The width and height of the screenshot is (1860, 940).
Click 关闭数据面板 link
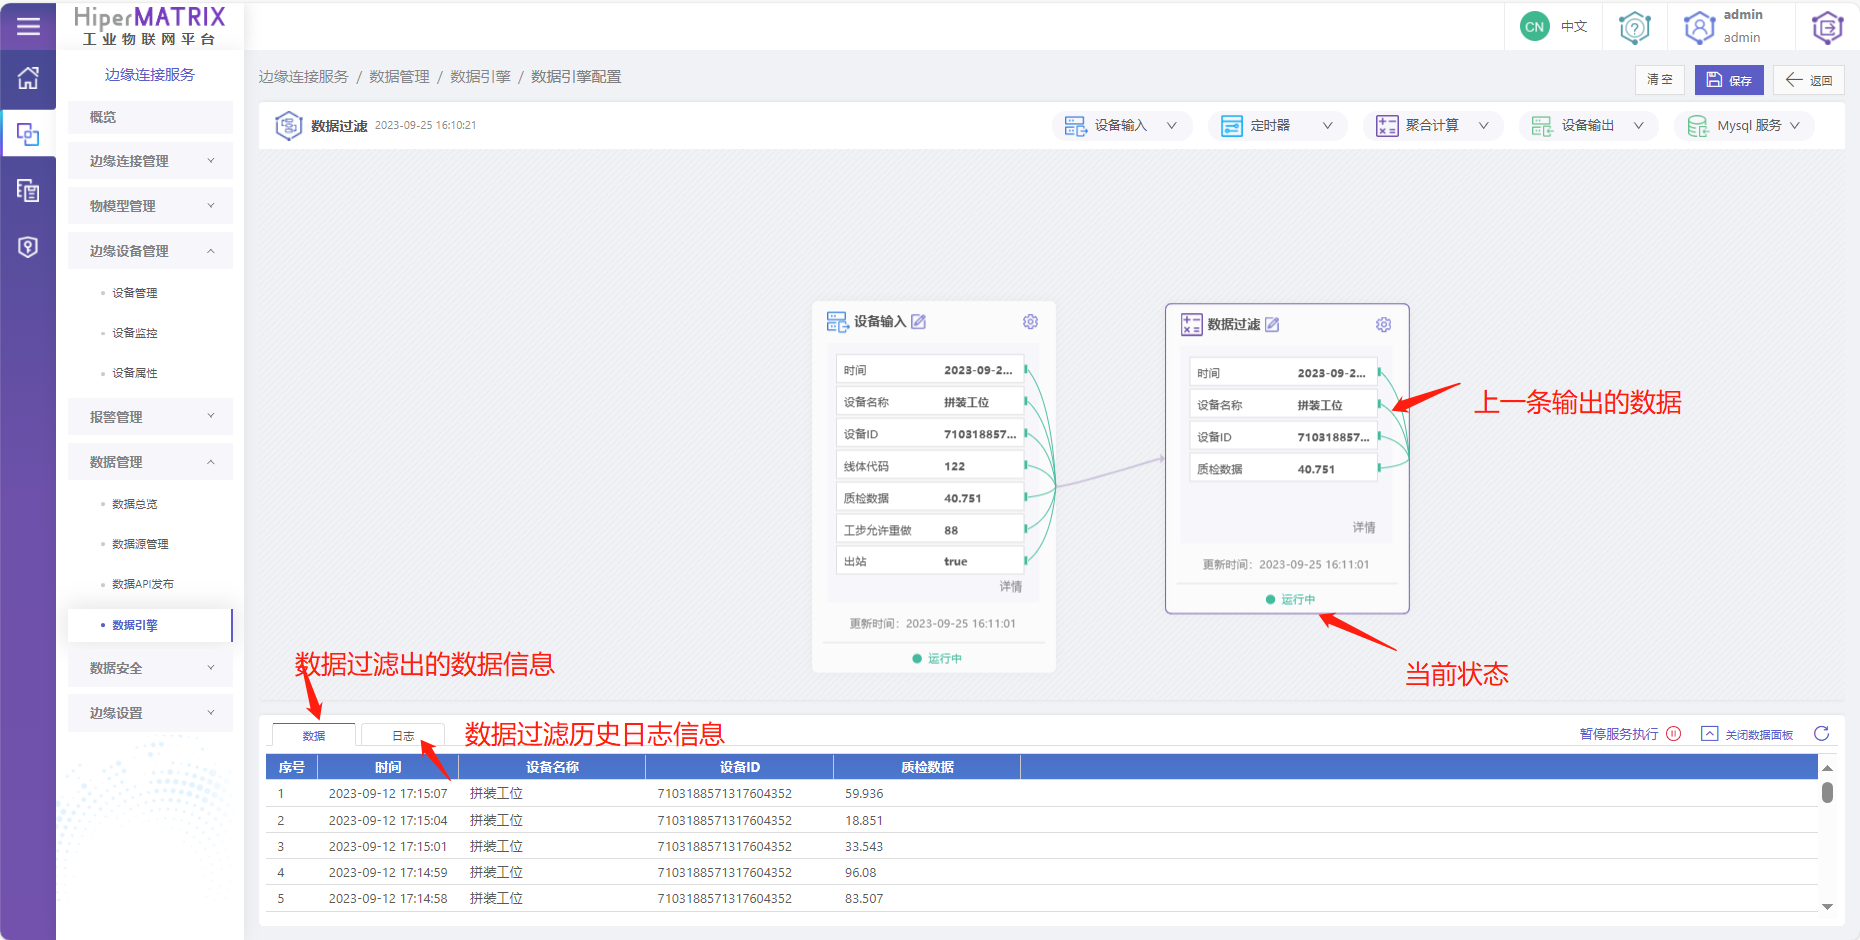point(1759,735)
